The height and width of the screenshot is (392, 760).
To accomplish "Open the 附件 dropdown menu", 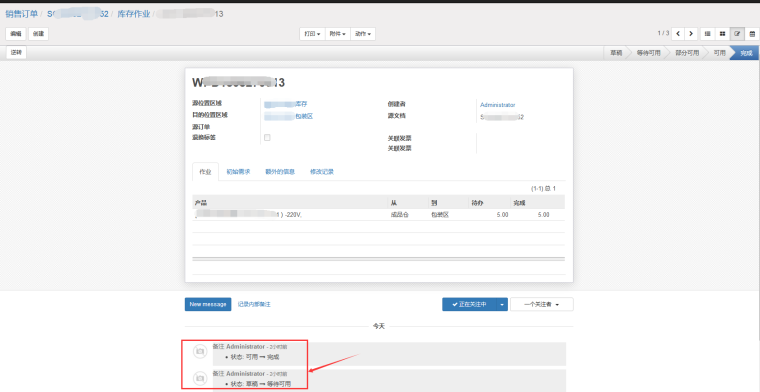I will coord(337,34).
